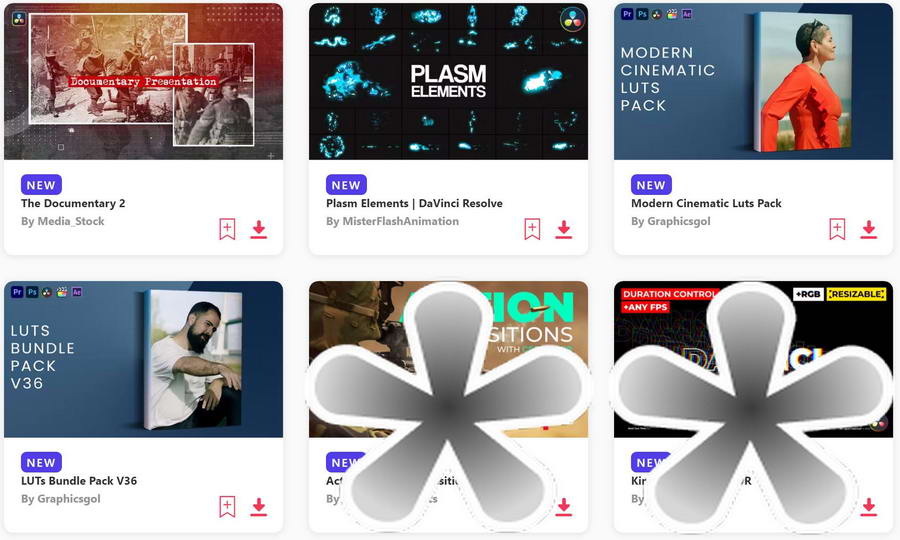900x540 pixels.
Task: Open The Documentary 2 title link
Action: click(73, 203)
